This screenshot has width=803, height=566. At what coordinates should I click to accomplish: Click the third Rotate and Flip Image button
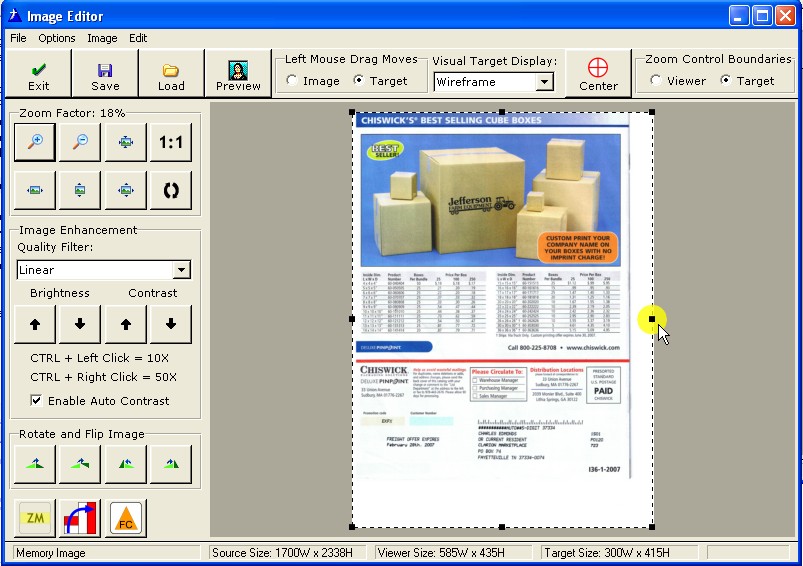click(x=125, y=464)
